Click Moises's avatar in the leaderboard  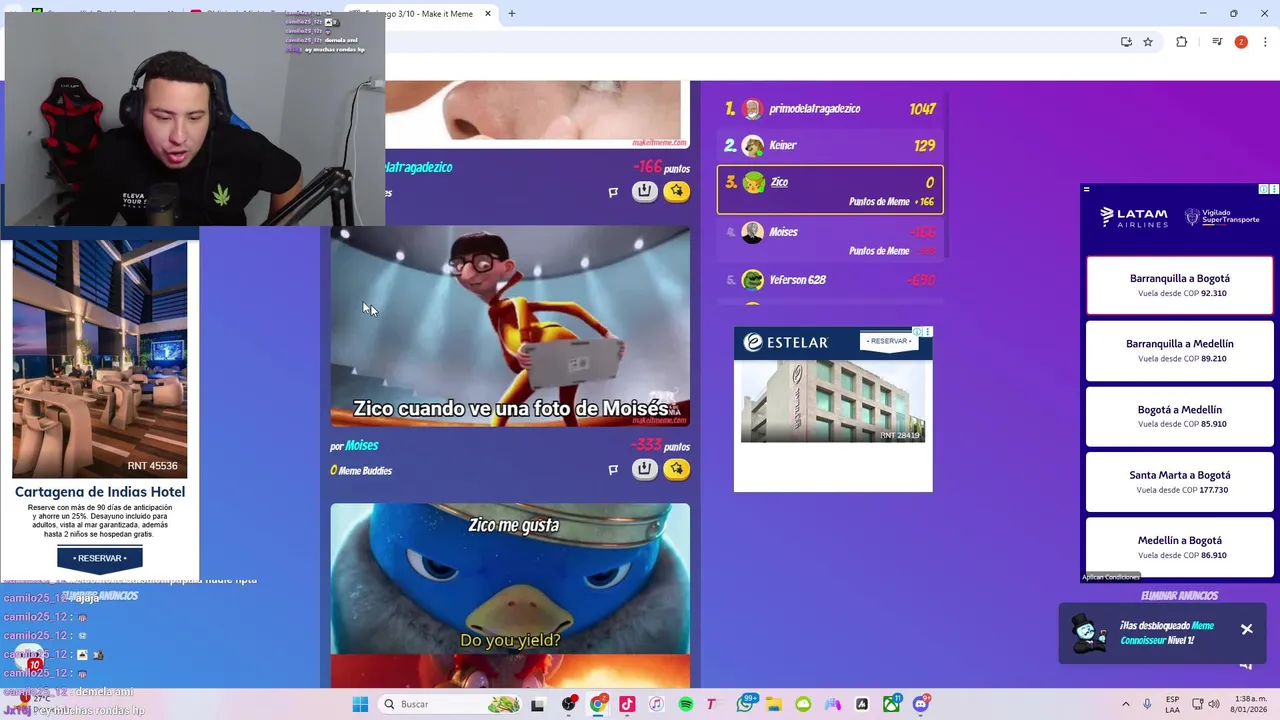click(753, 232)
